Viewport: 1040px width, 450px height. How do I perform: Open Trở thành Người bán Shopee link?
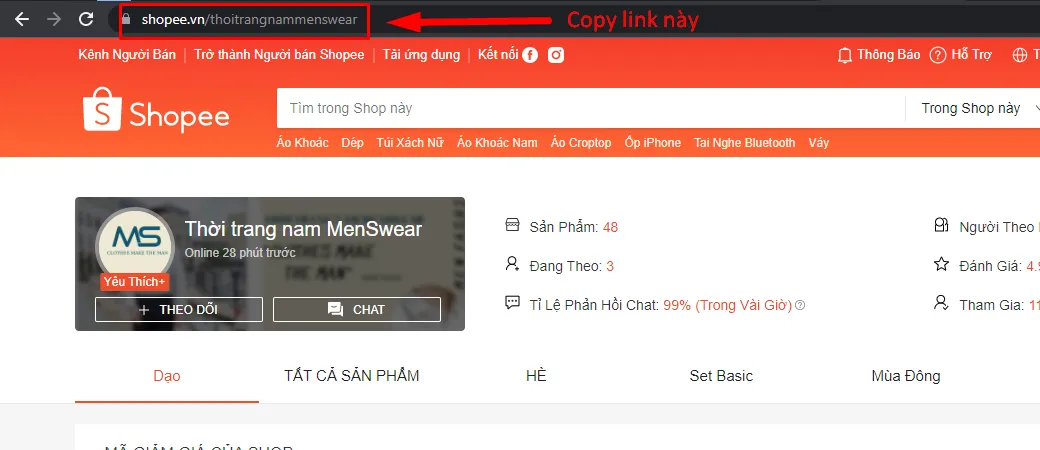279,54
